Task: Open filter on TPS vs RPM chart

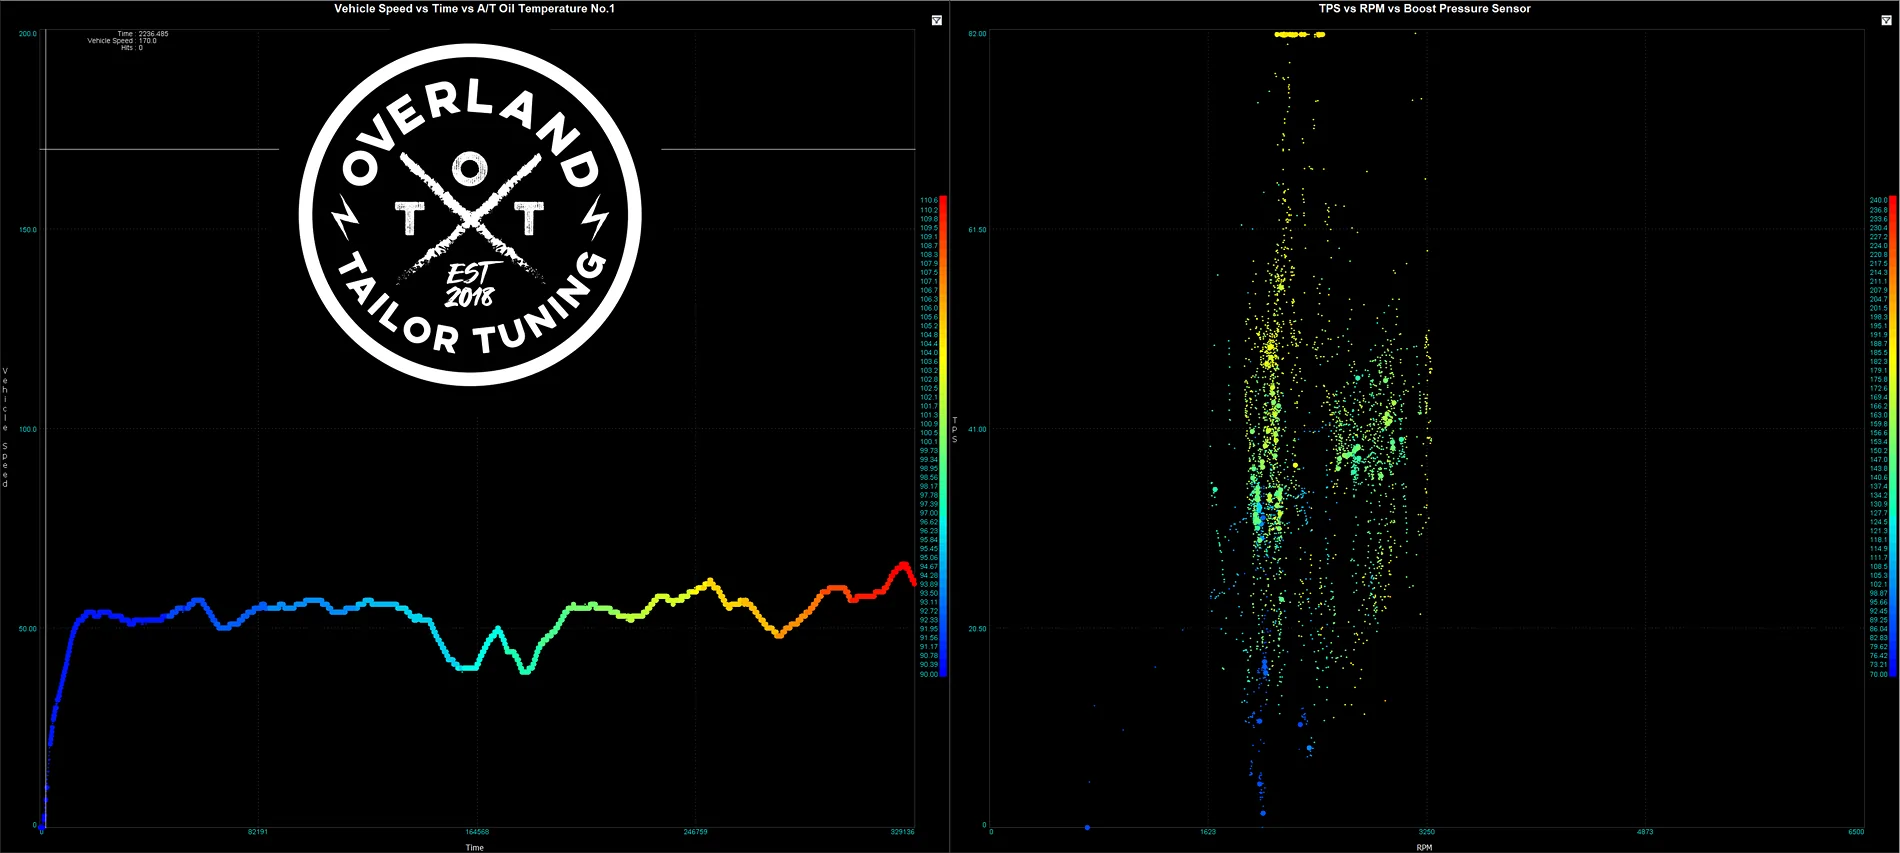Action: point(1887,20)
